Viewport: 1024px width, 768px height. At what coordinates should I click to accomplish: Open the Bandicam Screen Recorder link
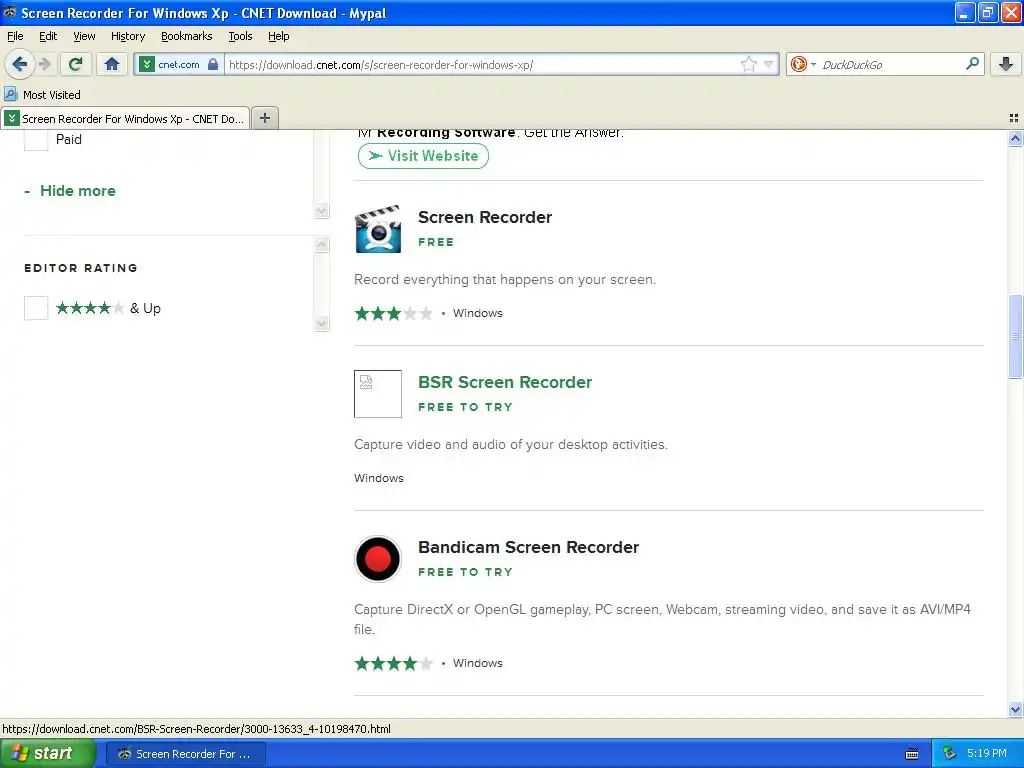tap(528, 547)
